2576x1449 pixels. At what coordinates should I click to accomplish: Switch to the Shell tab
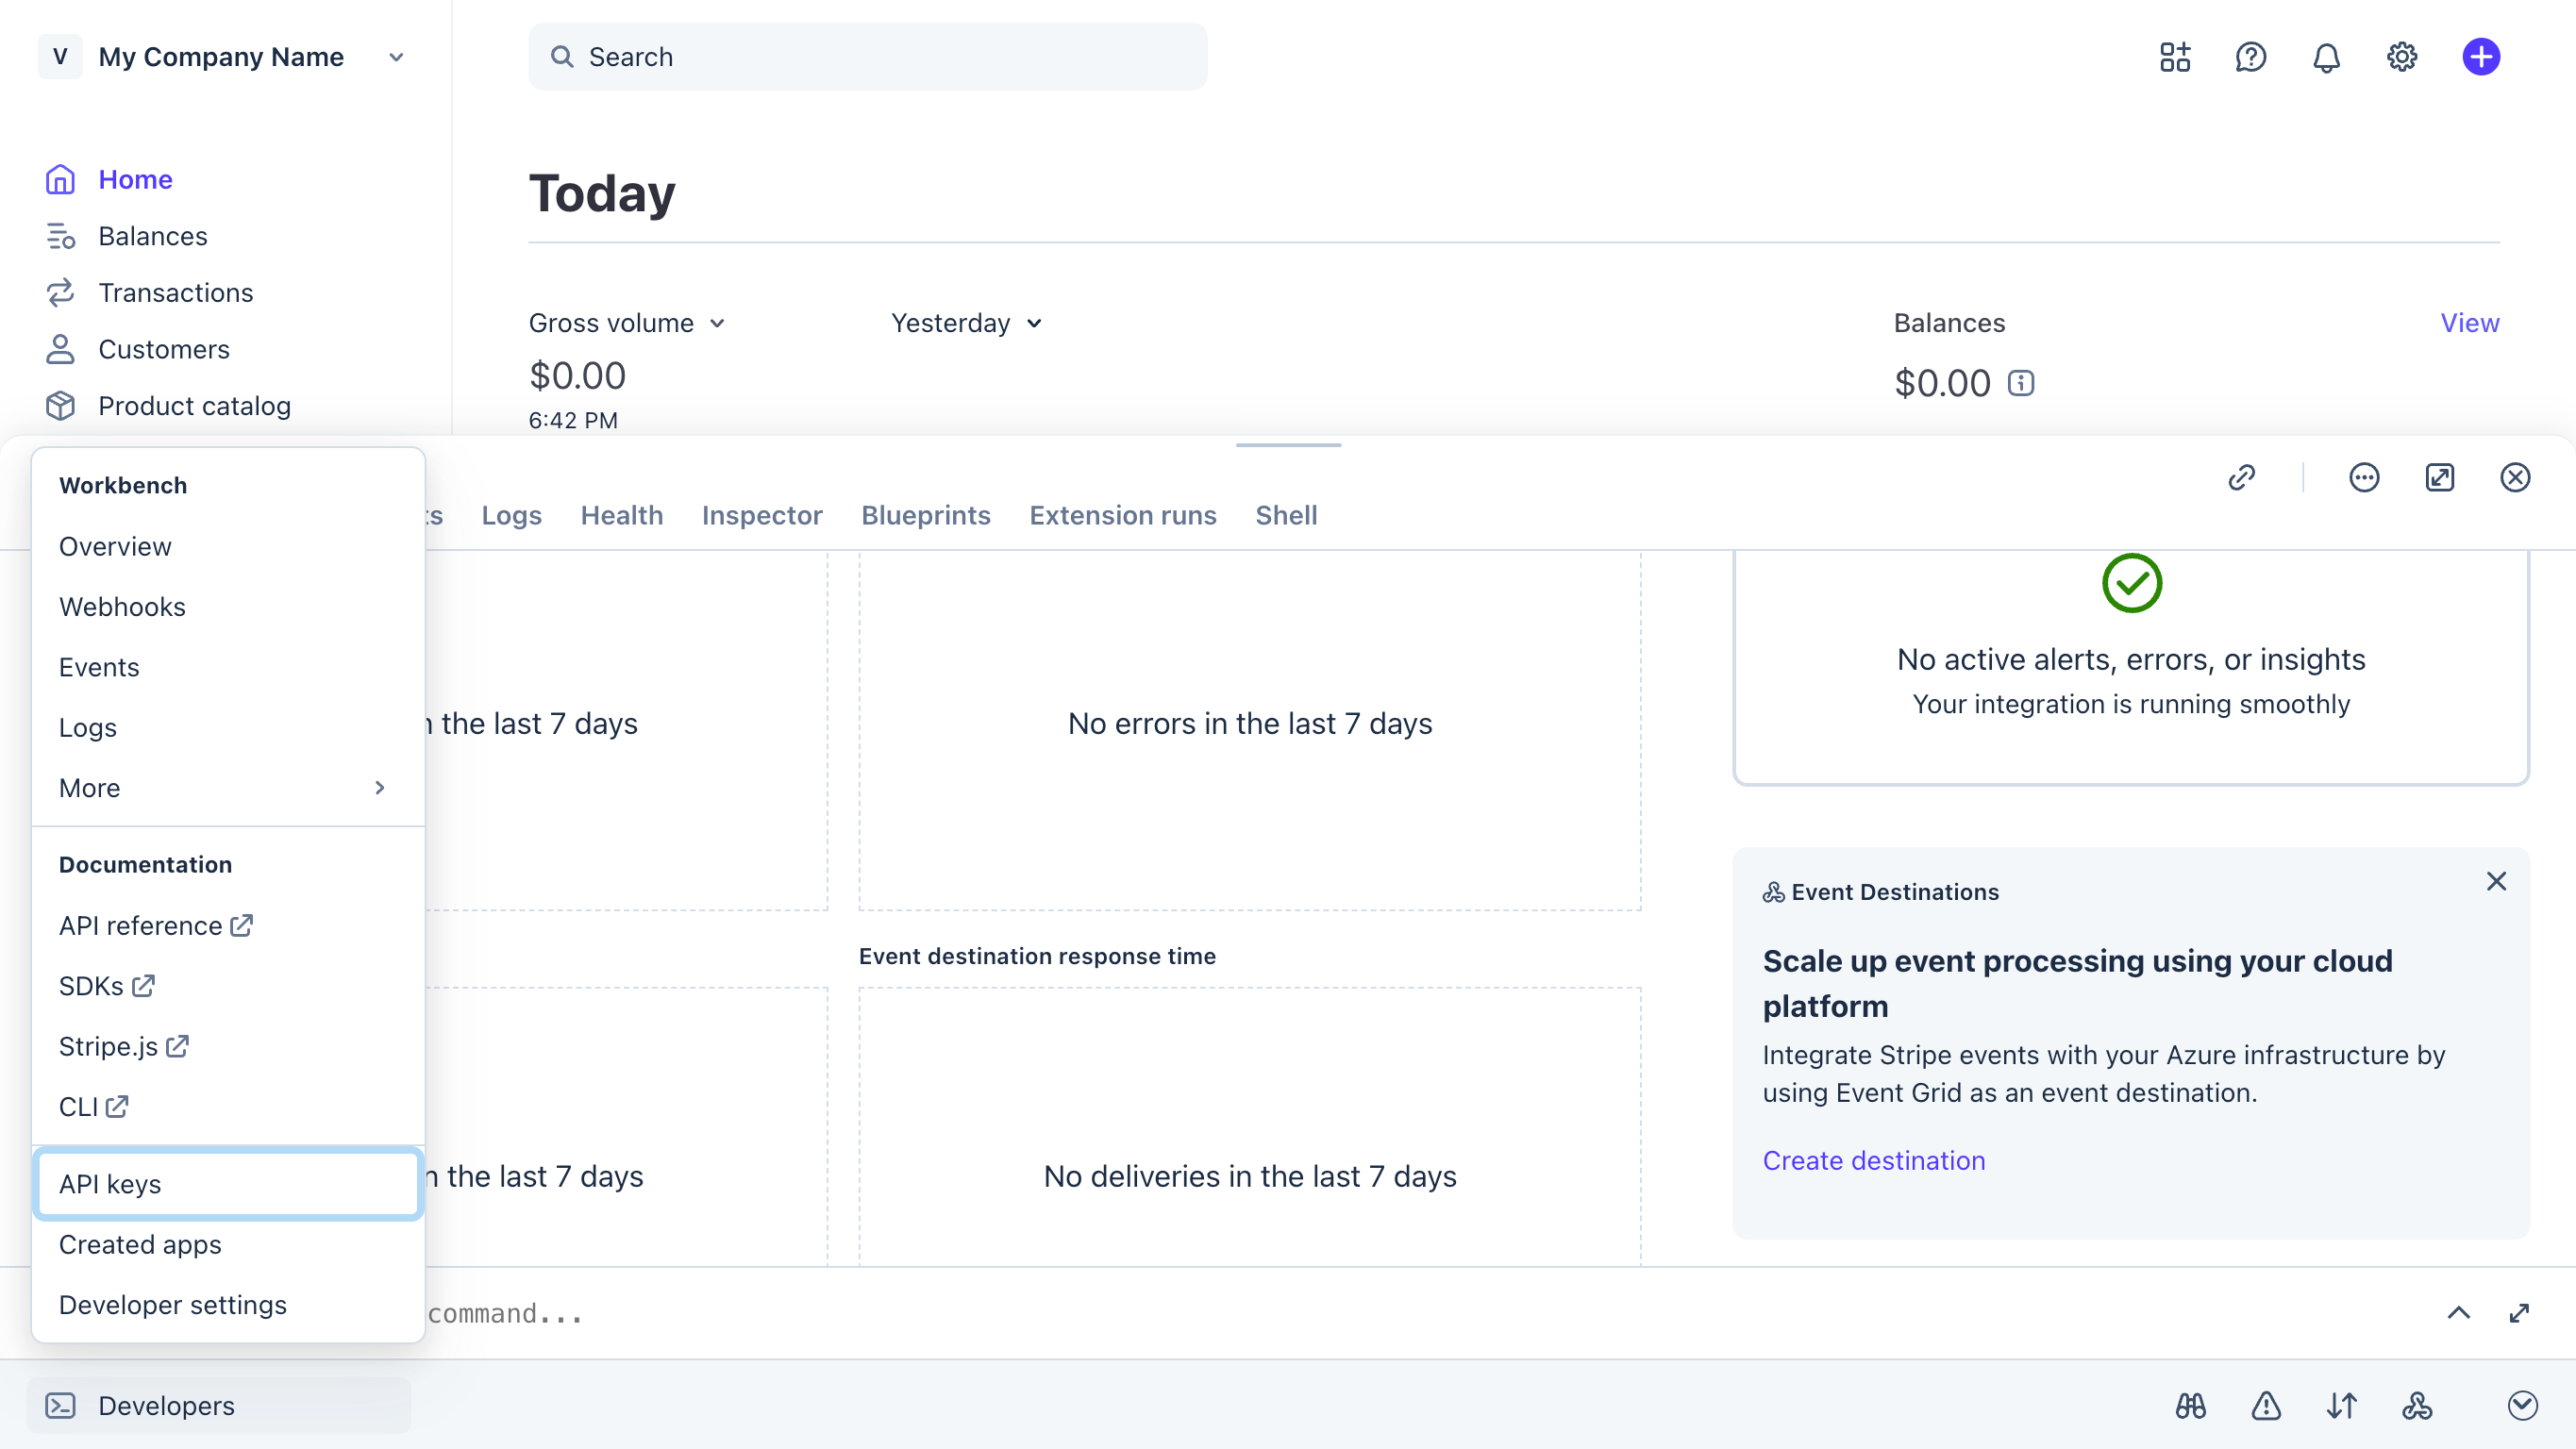(1286, 515)
